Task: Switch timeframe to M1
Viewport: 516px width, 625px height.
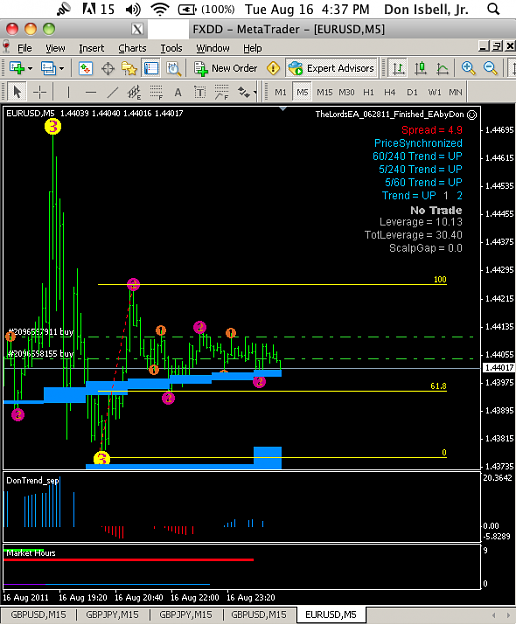Action: point(281,92)
